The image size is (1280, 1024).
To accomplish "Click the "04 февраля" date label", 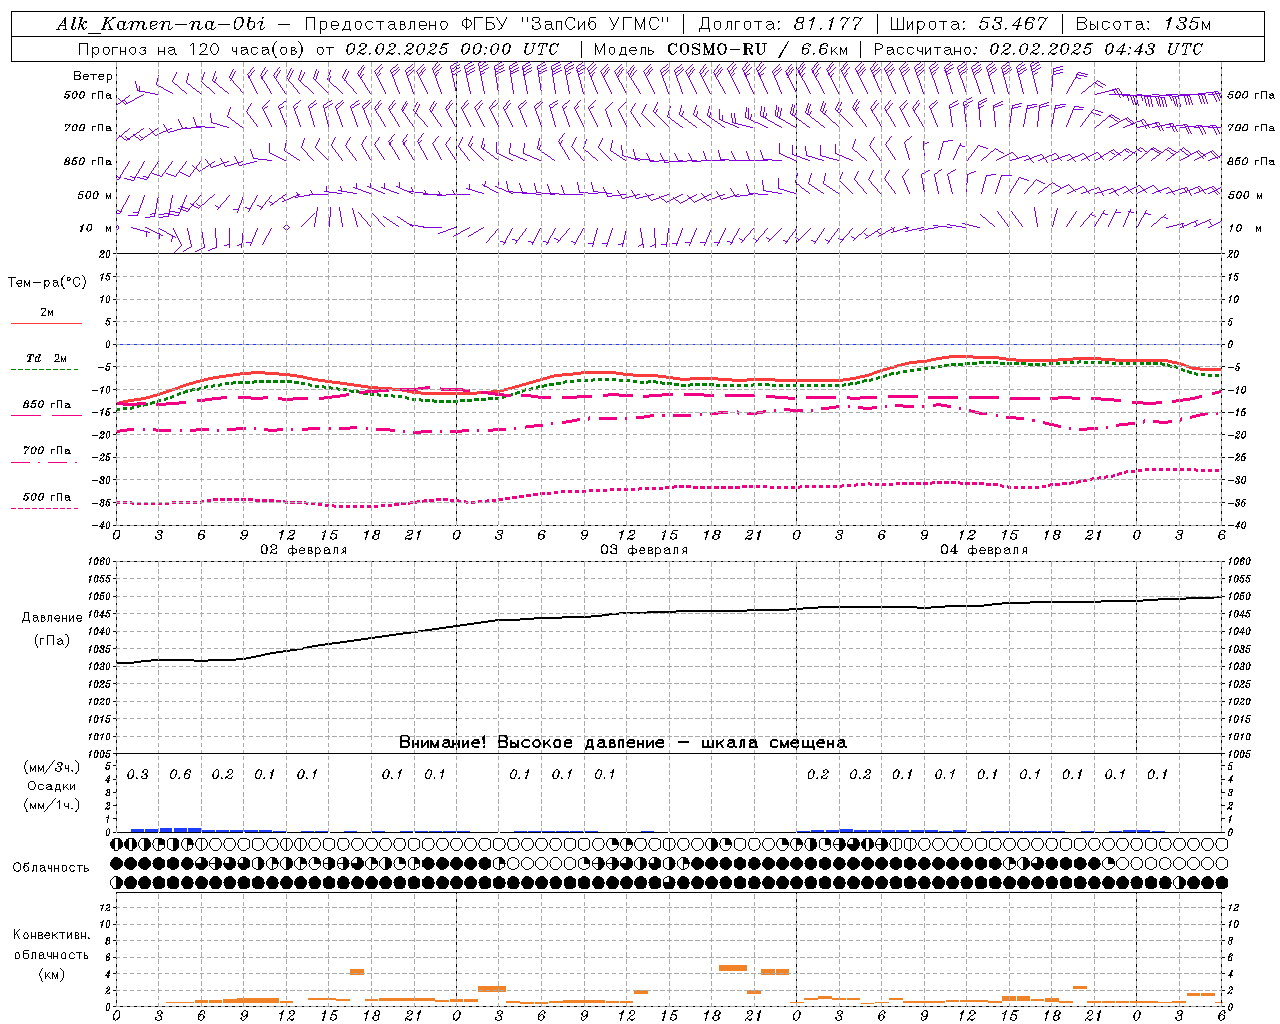I will 984,550.
